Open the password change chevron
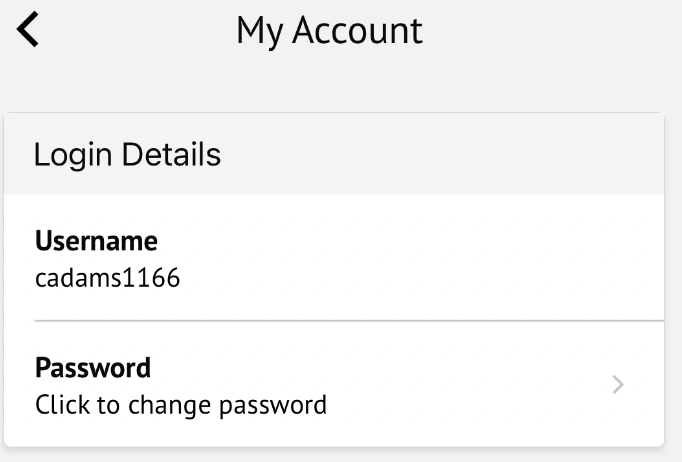The width and height of the screenshot is (682, 462). pos(618,385)
